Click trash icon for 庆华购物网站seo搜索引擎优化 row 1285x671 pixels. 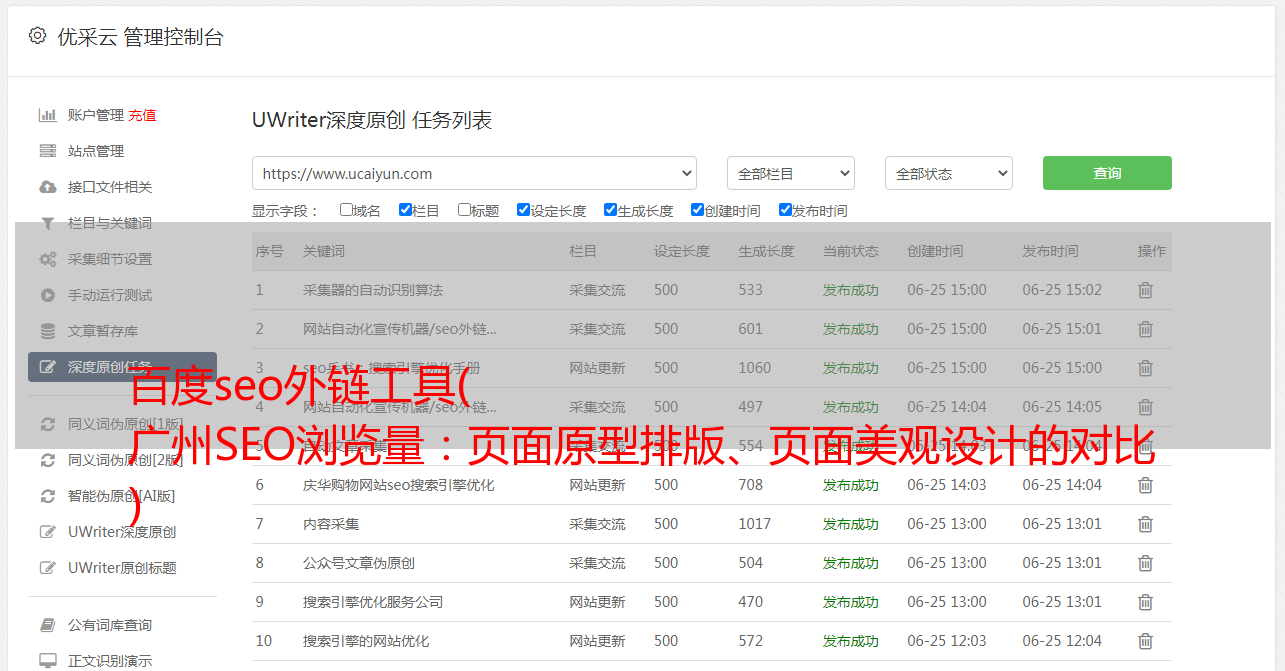[x=1145, y=485]
